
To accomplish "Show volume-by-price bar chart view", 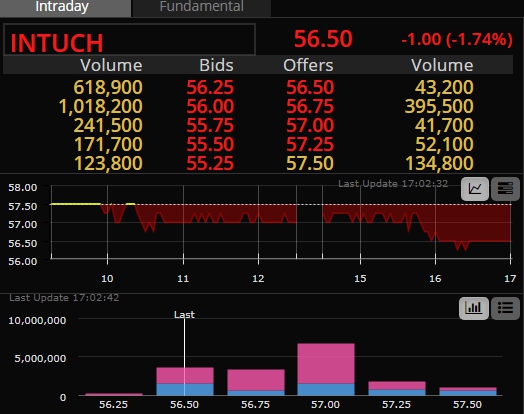I will pyautogui.click(x=474, y=308).
